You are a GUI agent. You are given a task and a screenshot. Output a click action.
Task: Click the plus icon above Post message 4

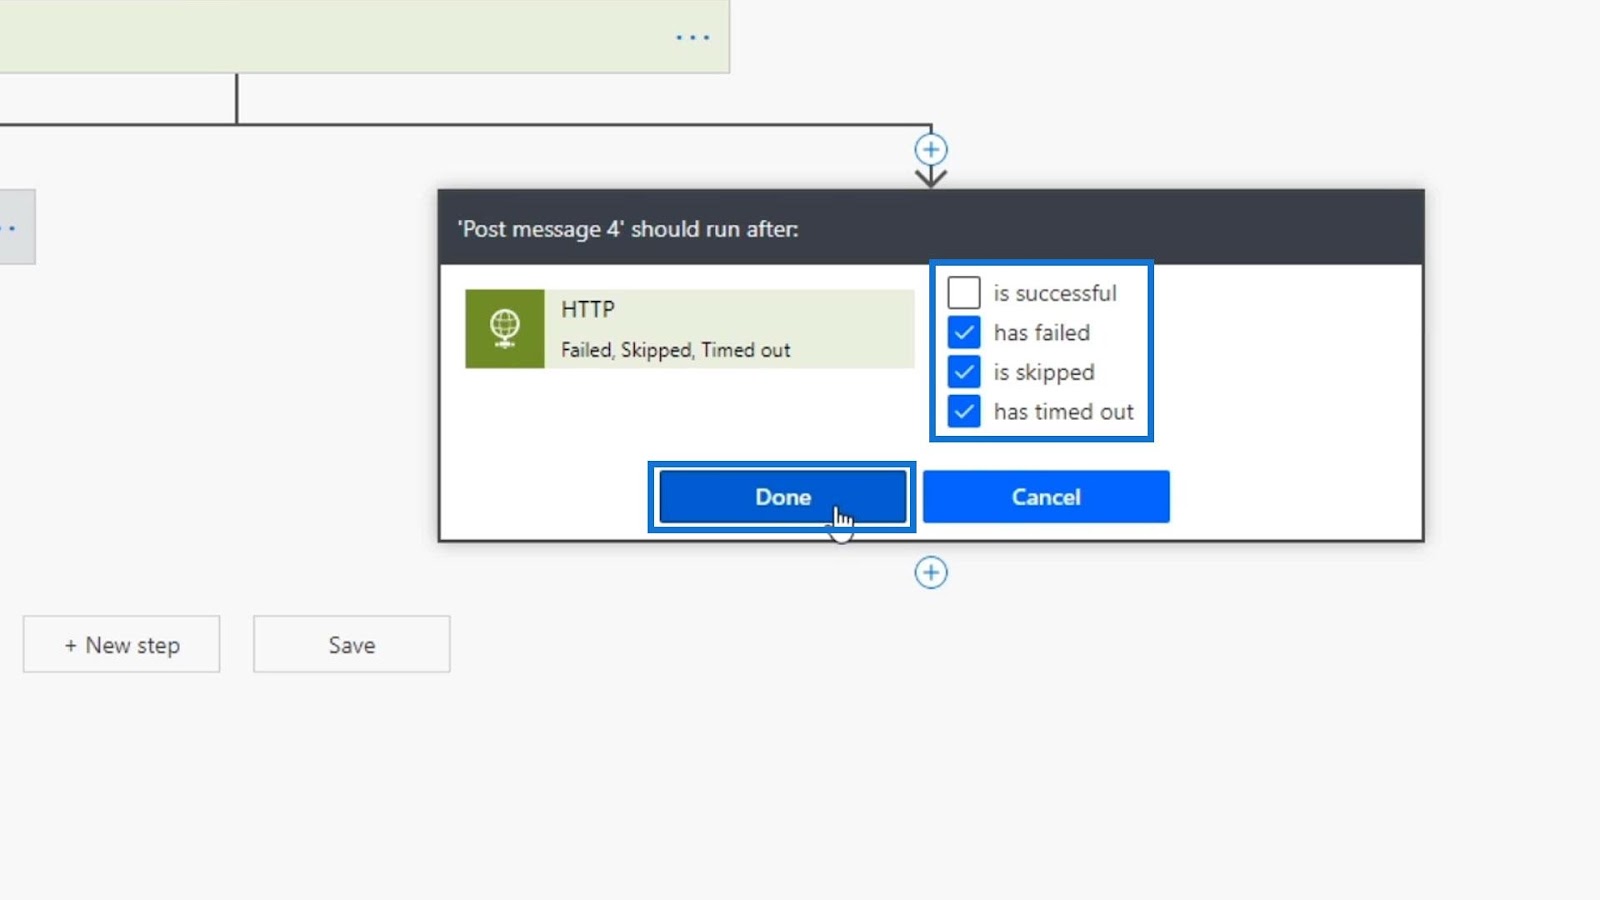pyautogui.click(x=931, y=150)
